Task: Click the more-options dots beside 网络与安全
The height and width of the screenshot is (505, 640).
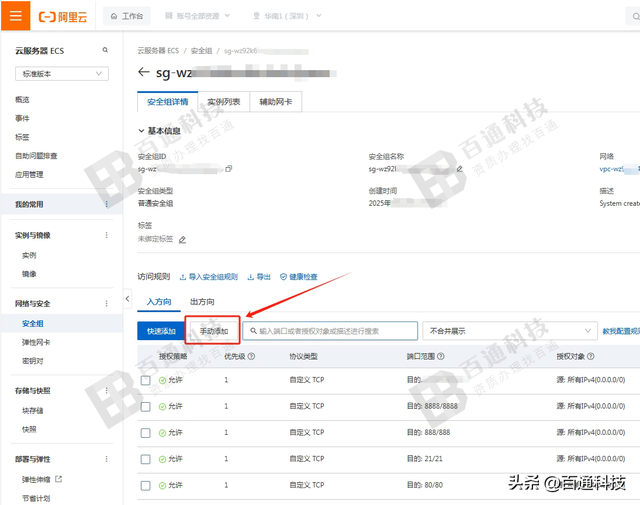Action: click(x=107, y=303)
